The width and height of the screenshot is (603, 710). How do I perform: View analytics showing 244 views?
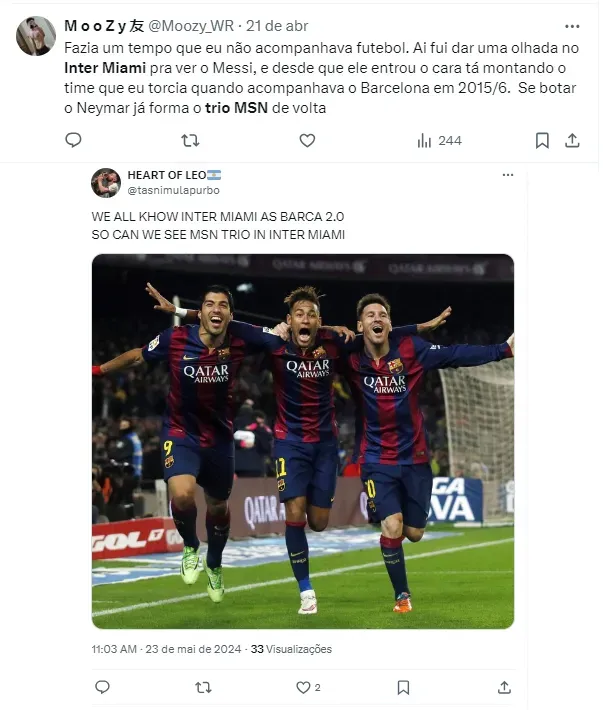click(x=439, y=141)
